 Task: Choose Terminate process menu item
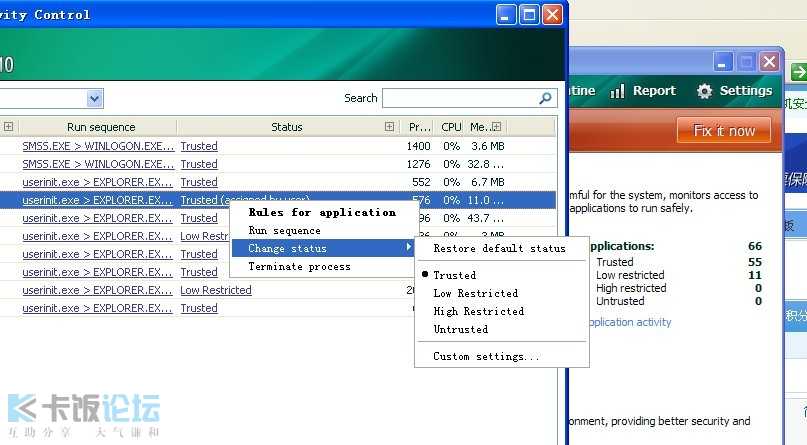pos(299,266)
